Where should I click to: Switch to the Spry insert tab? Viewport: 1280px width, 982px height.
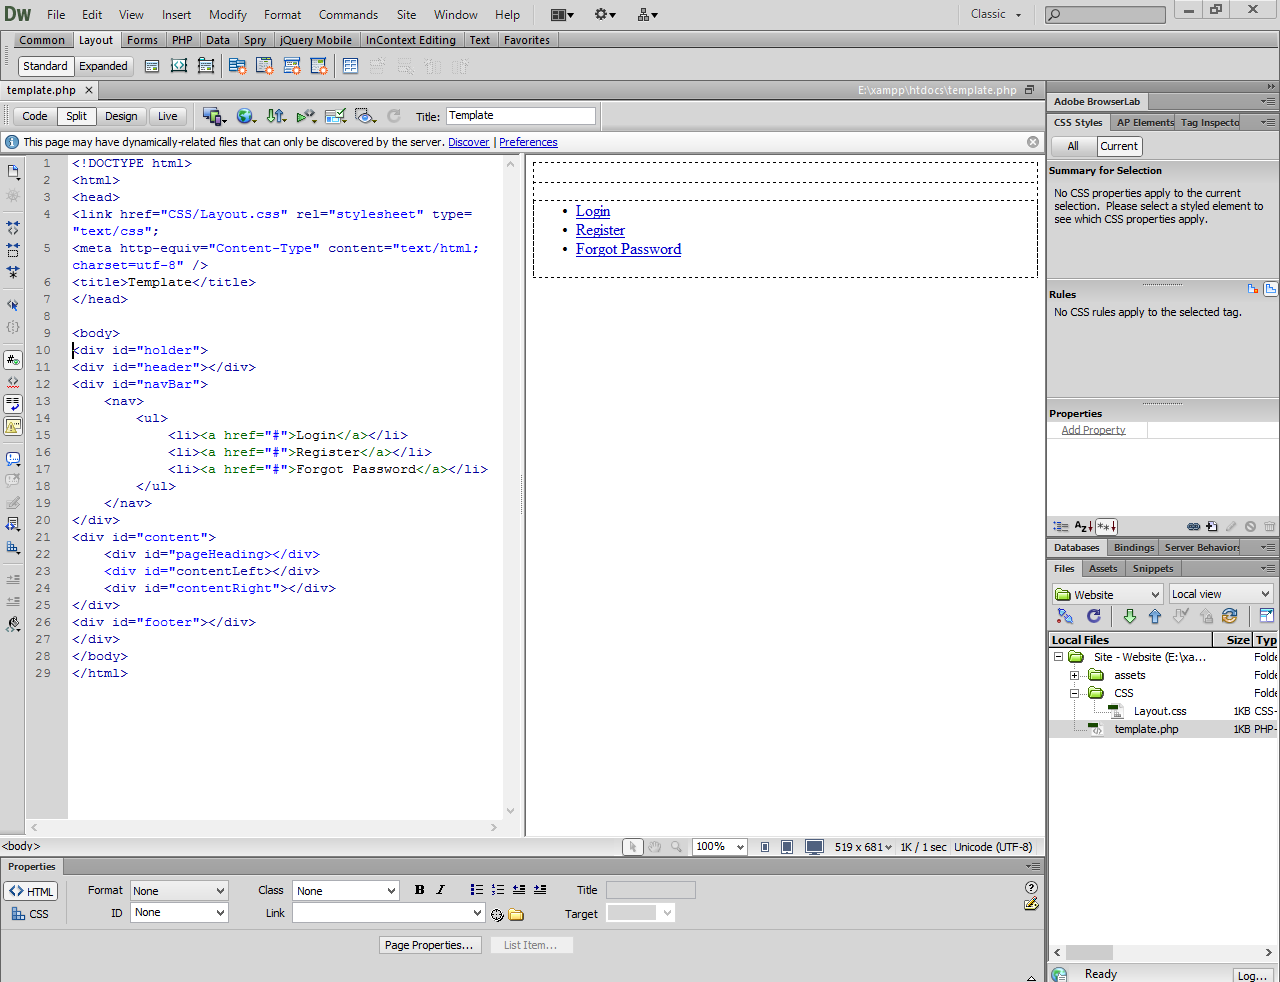click(255, 40)
